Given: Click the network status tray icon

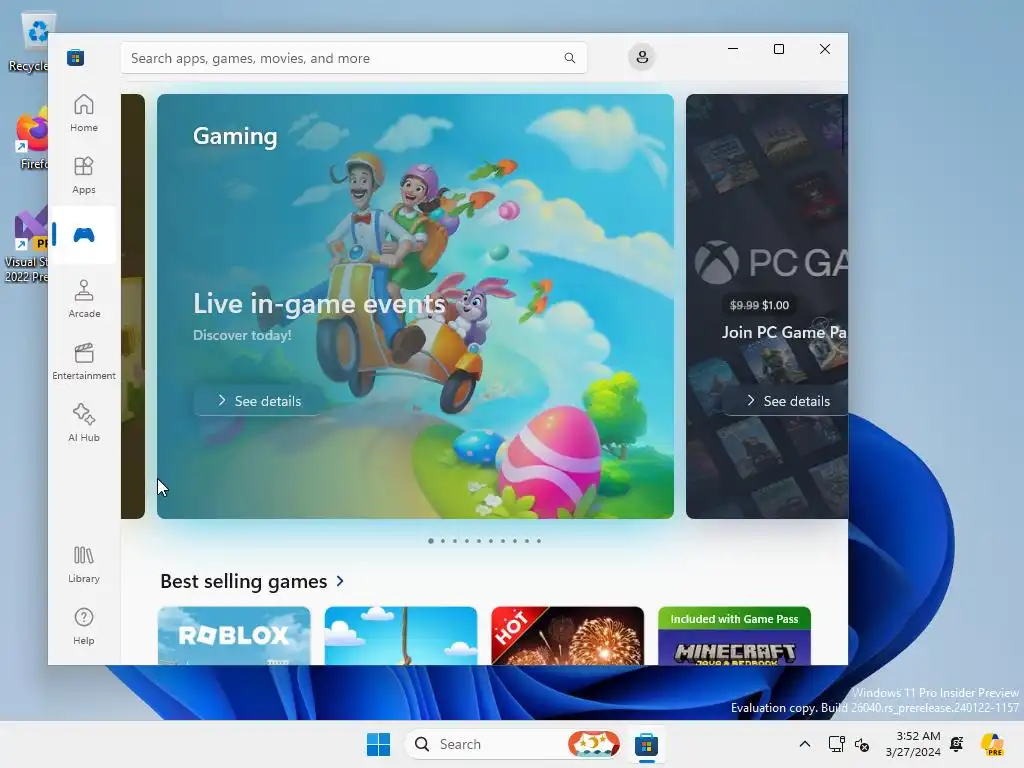Looking at the screenshot, I should tap(836, 744).
